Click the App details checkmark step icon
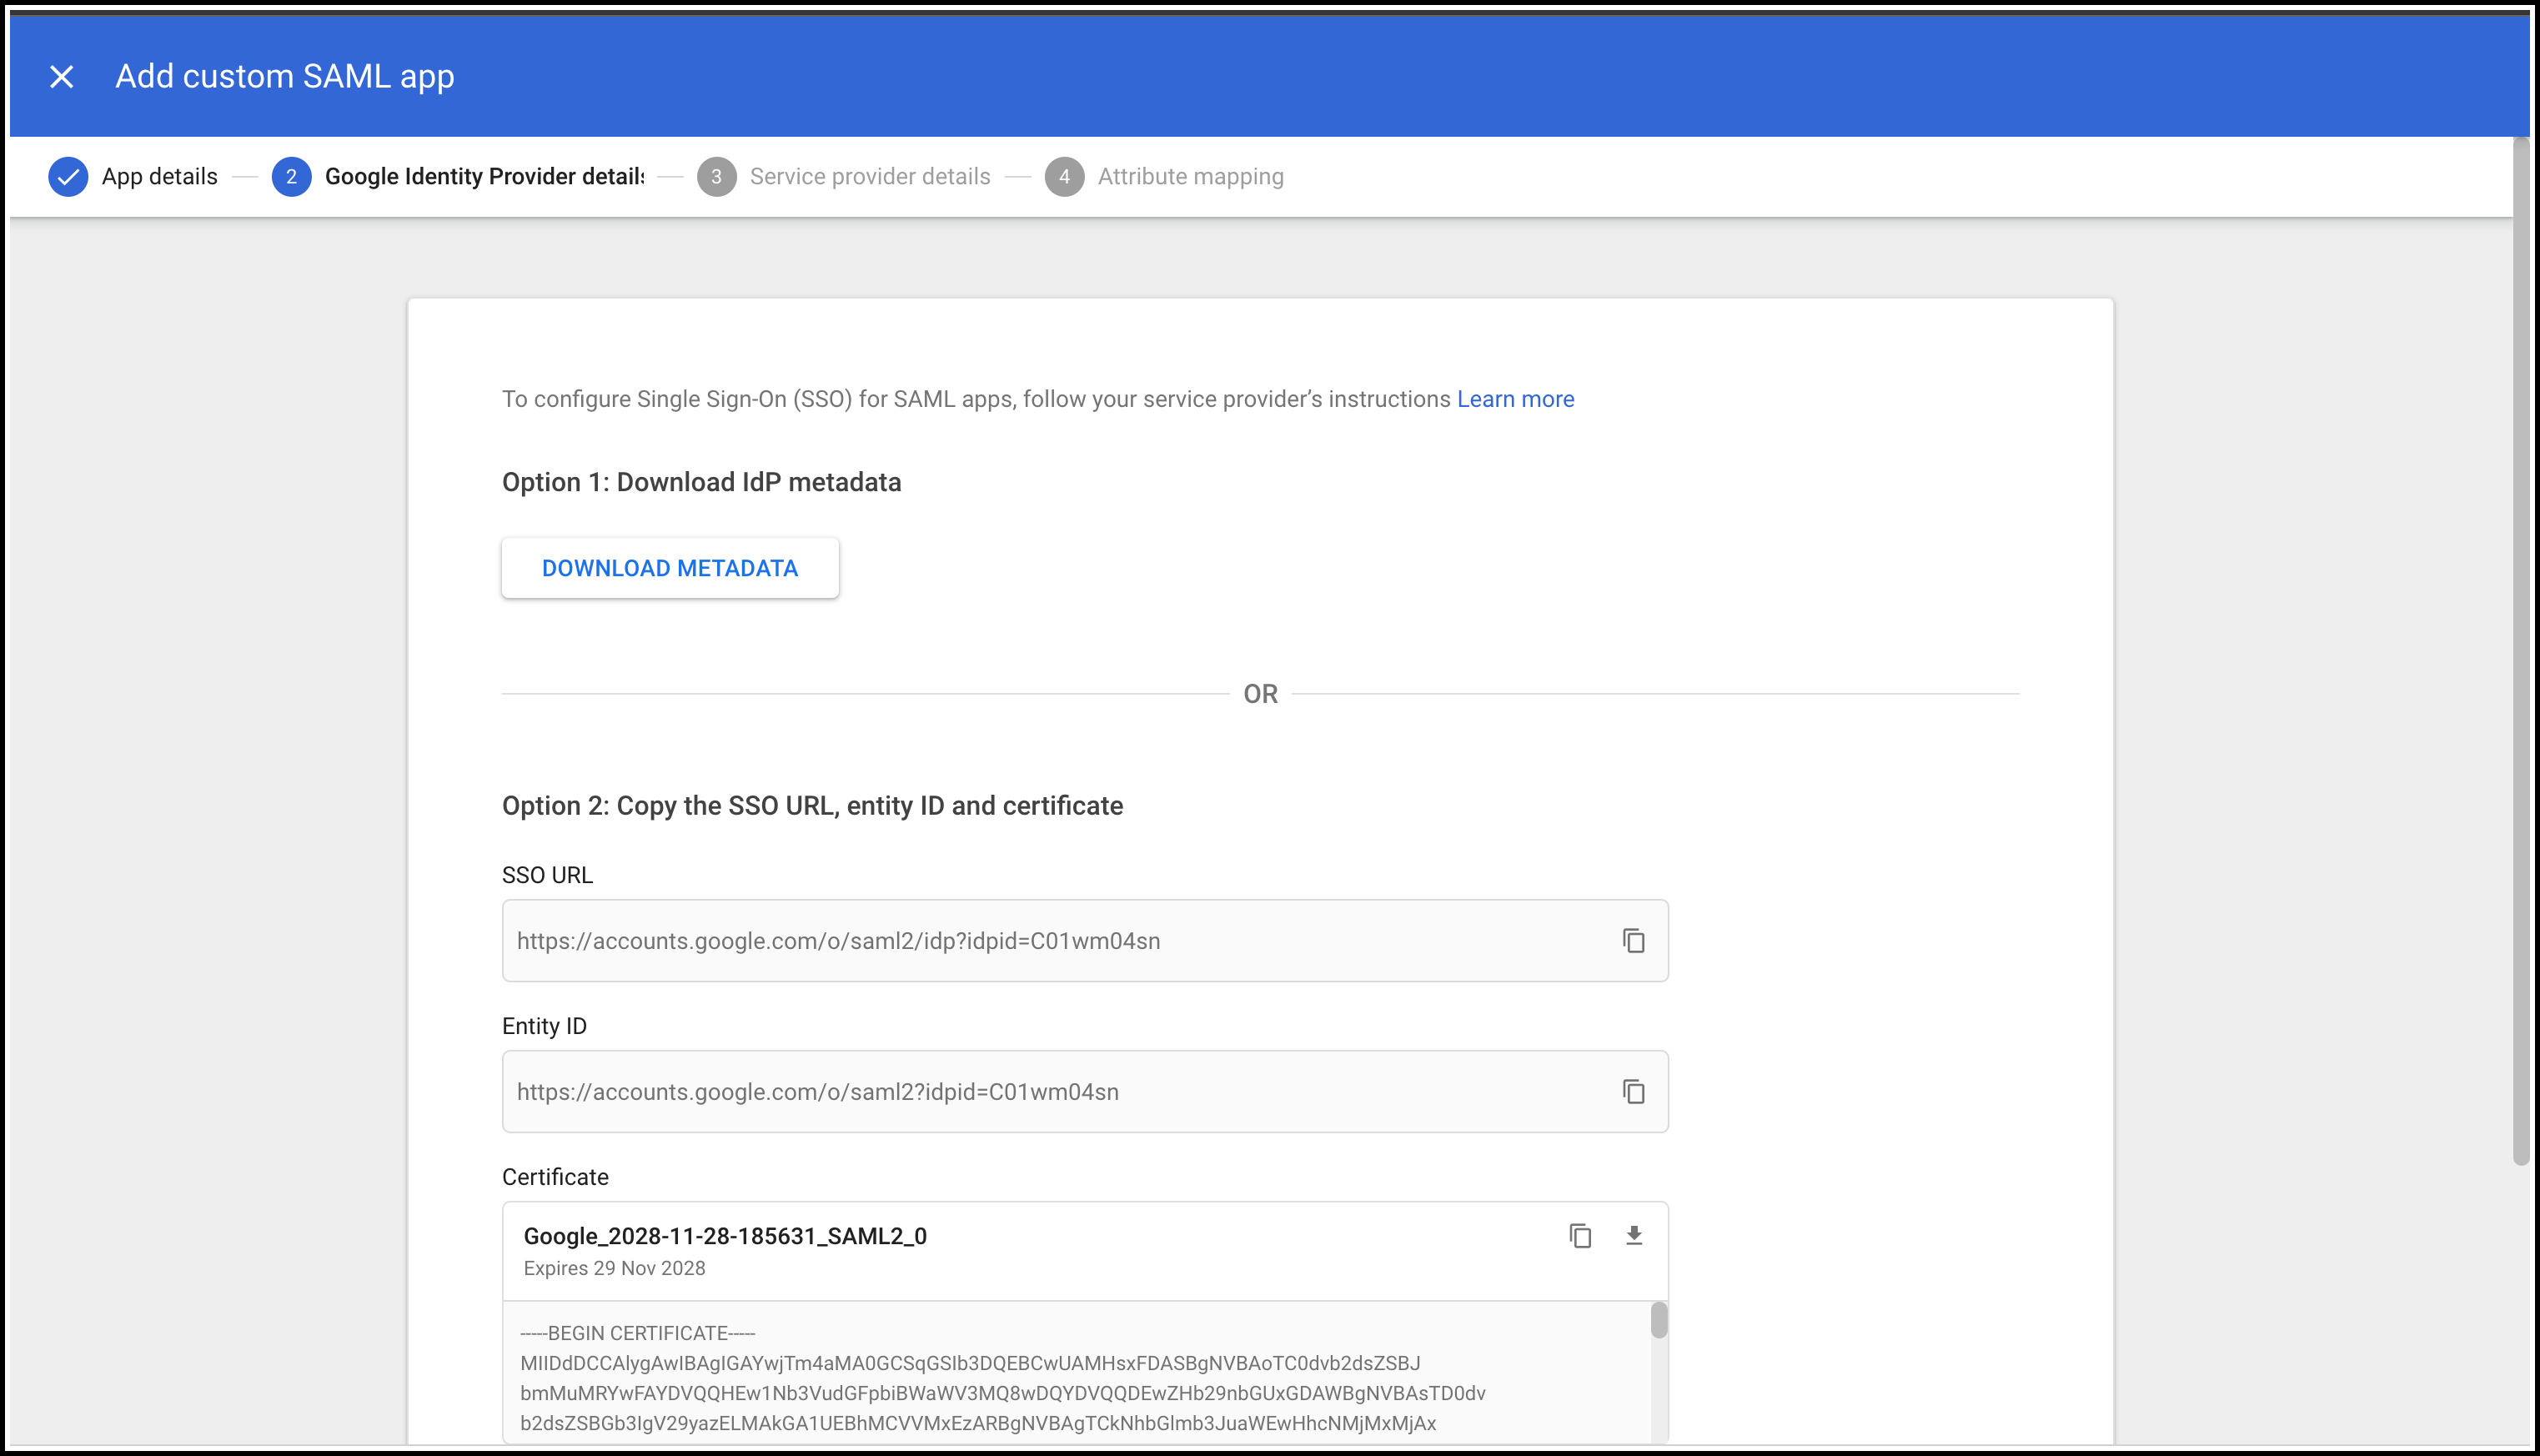Viewport: 2540px width, 1456px height. (68, 177)
